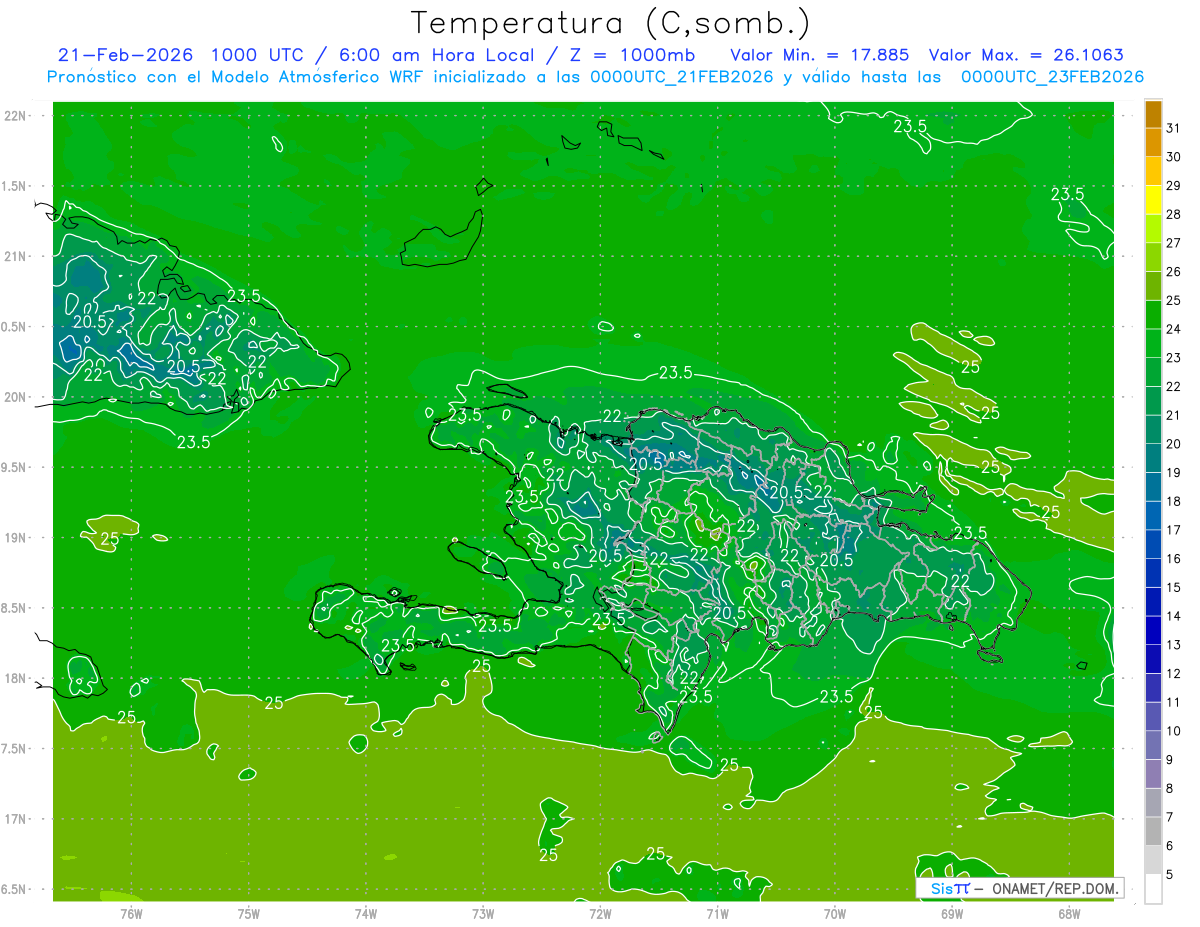This screenshot has height=927, width=1200.
Task: Click the '69W' longitude axis label
Action: tap(952, 913)
